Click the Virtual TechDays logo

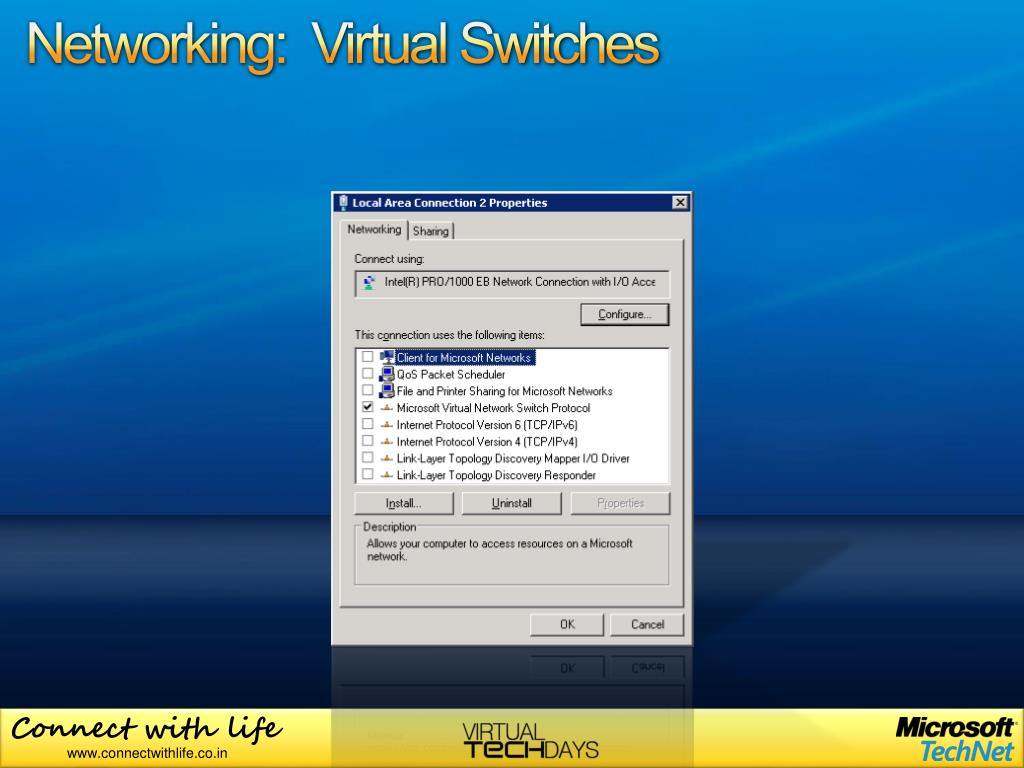[x=530, y=741]
